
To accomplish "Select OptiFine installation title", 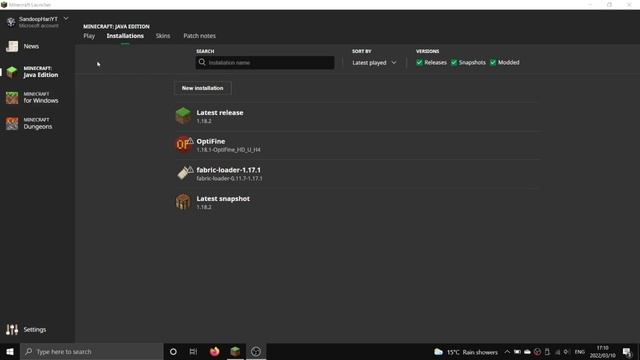I will [211, 141].
